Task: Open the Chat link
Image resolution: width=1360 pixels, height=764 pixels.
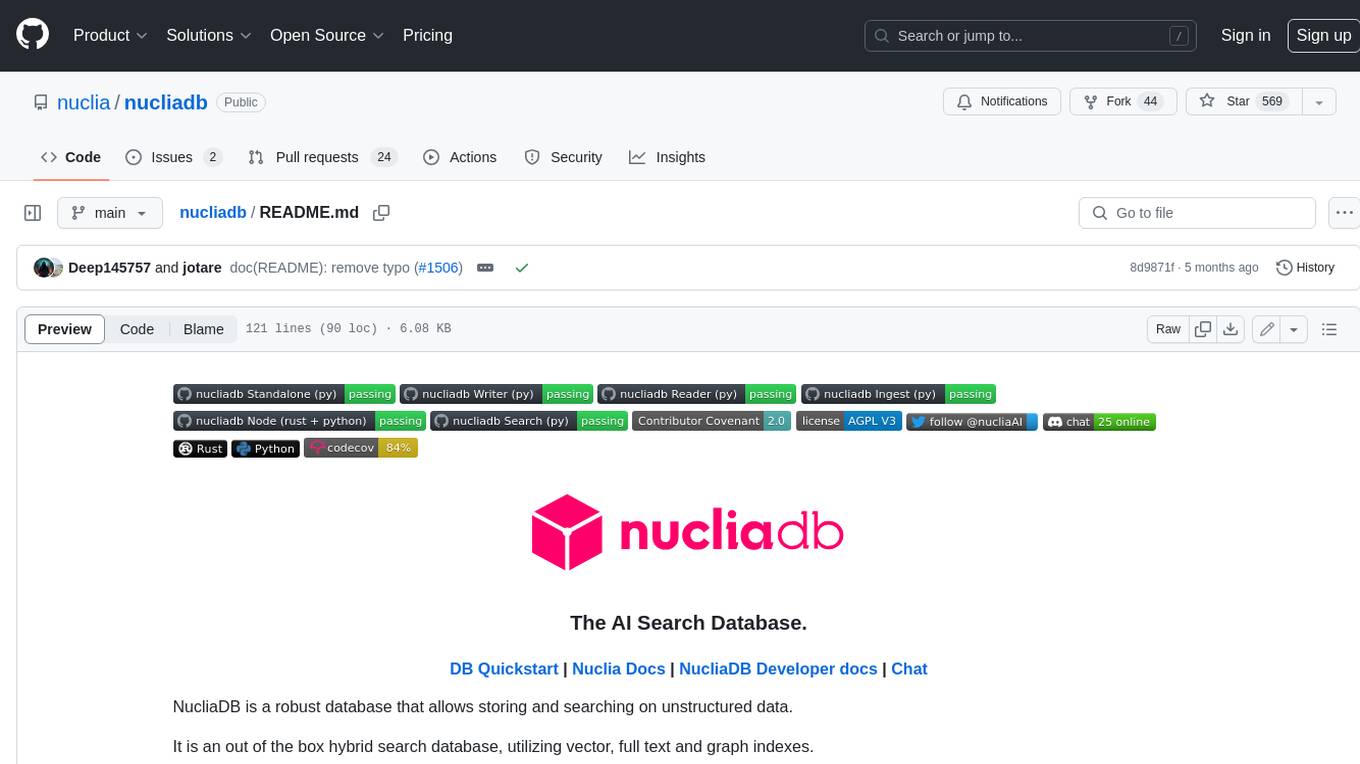Action: [909, 669]
